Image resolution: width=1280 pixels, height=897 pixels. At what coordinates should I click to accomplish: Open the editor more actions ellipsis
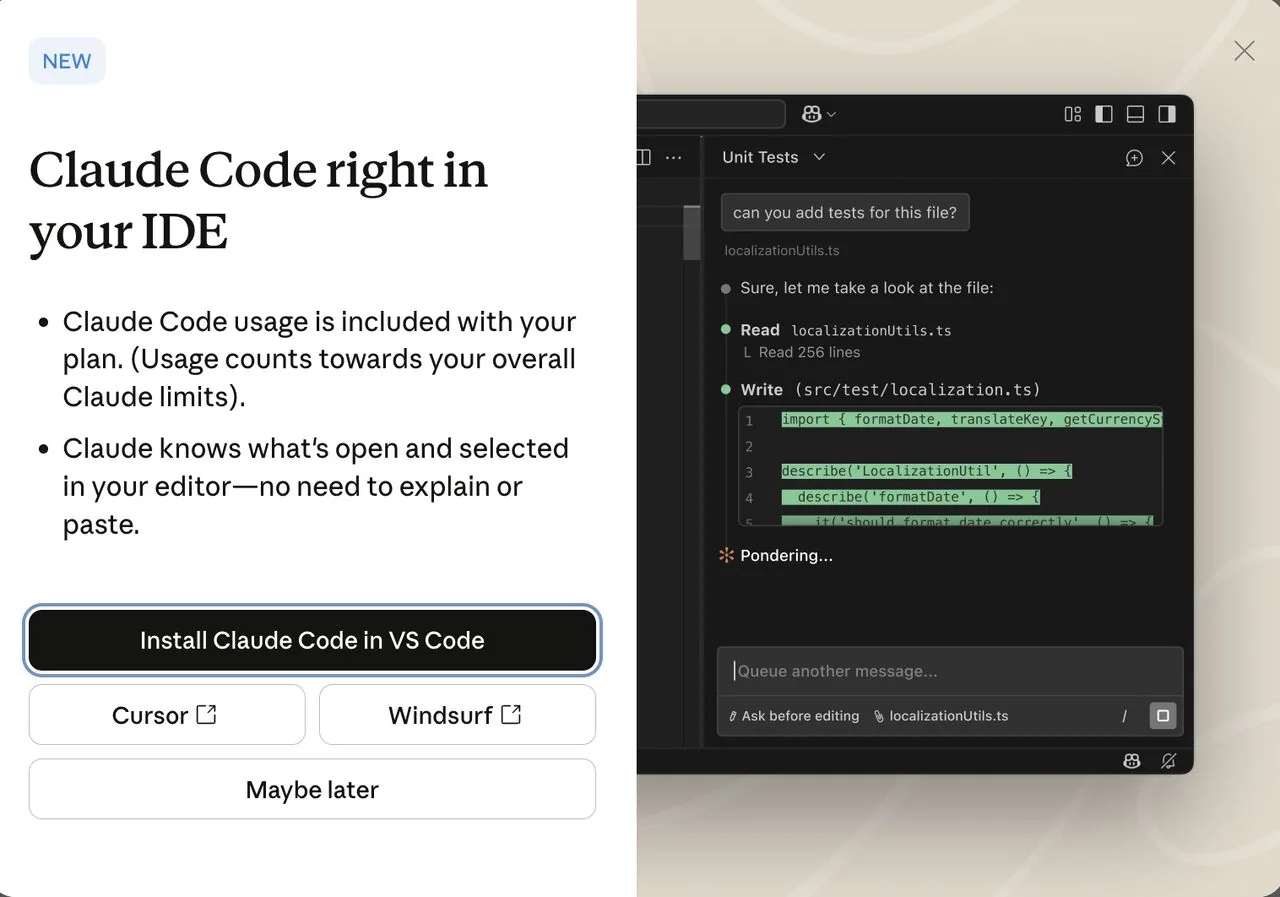[x=673, y=157]
